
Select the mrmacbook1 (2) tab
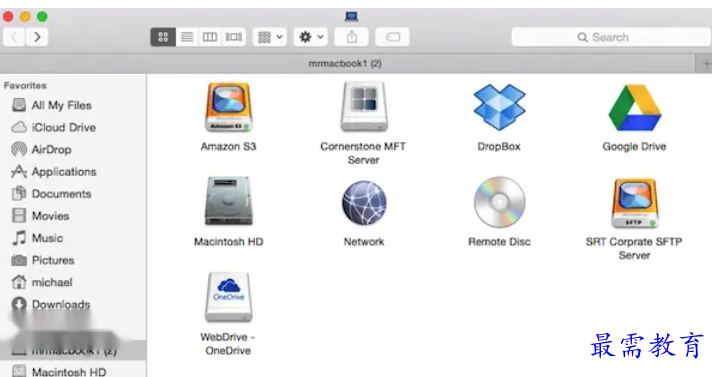(346, 64)
